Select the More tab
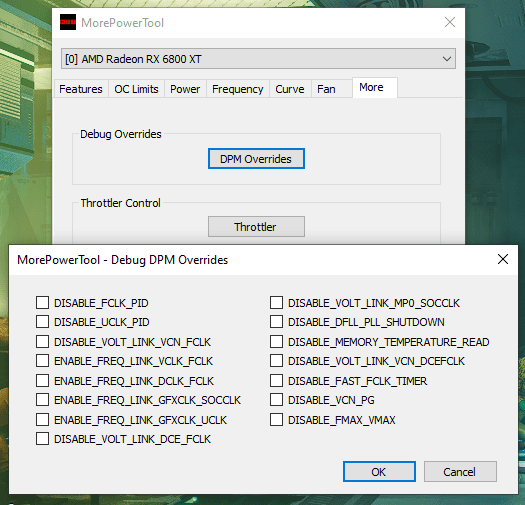Screen dimensions: 525x505 coord(375,87)
